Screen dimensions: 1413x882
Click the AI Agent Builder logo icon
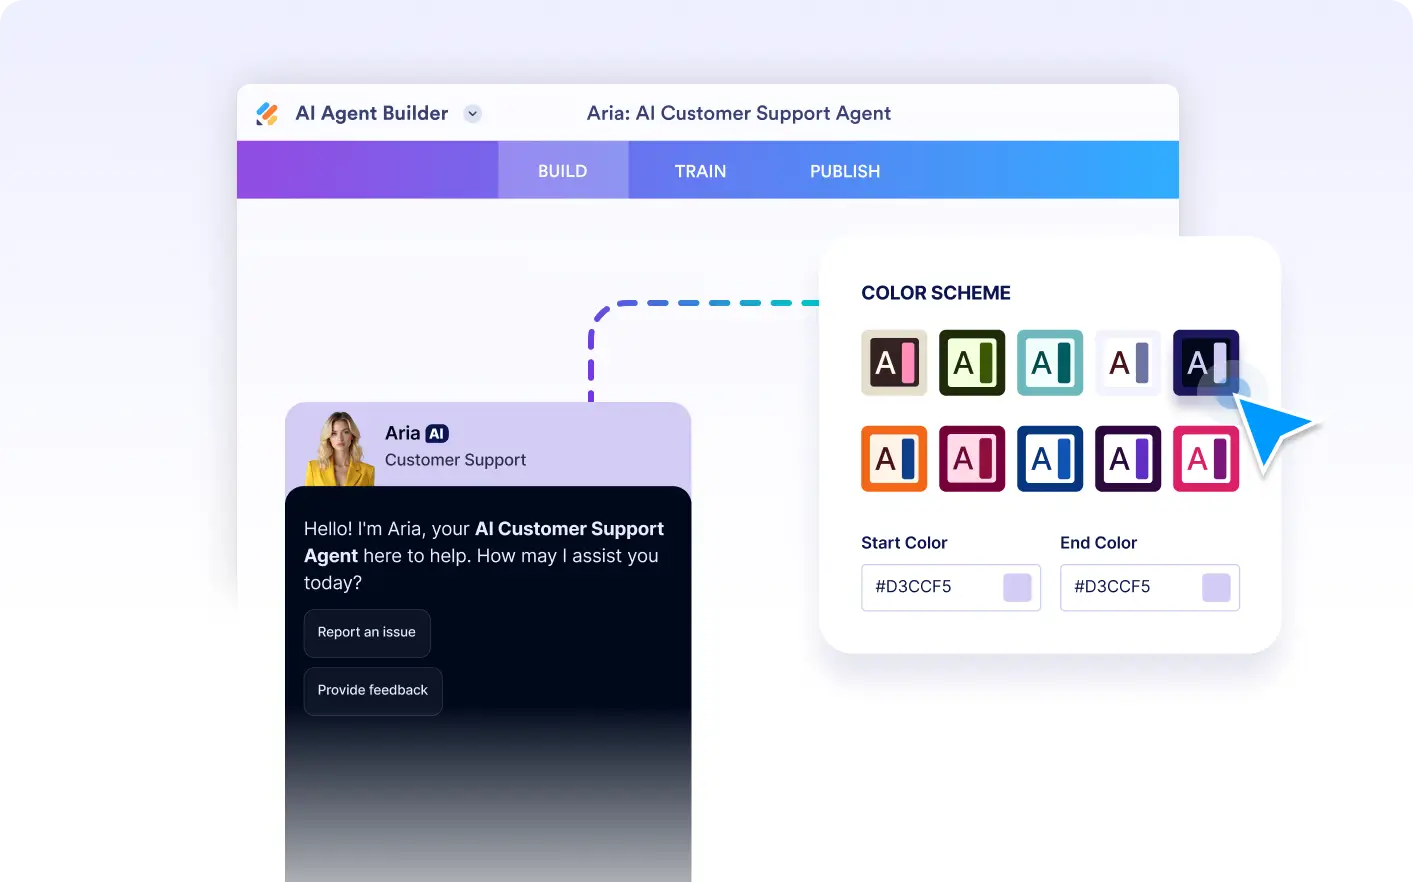[267, 114]
